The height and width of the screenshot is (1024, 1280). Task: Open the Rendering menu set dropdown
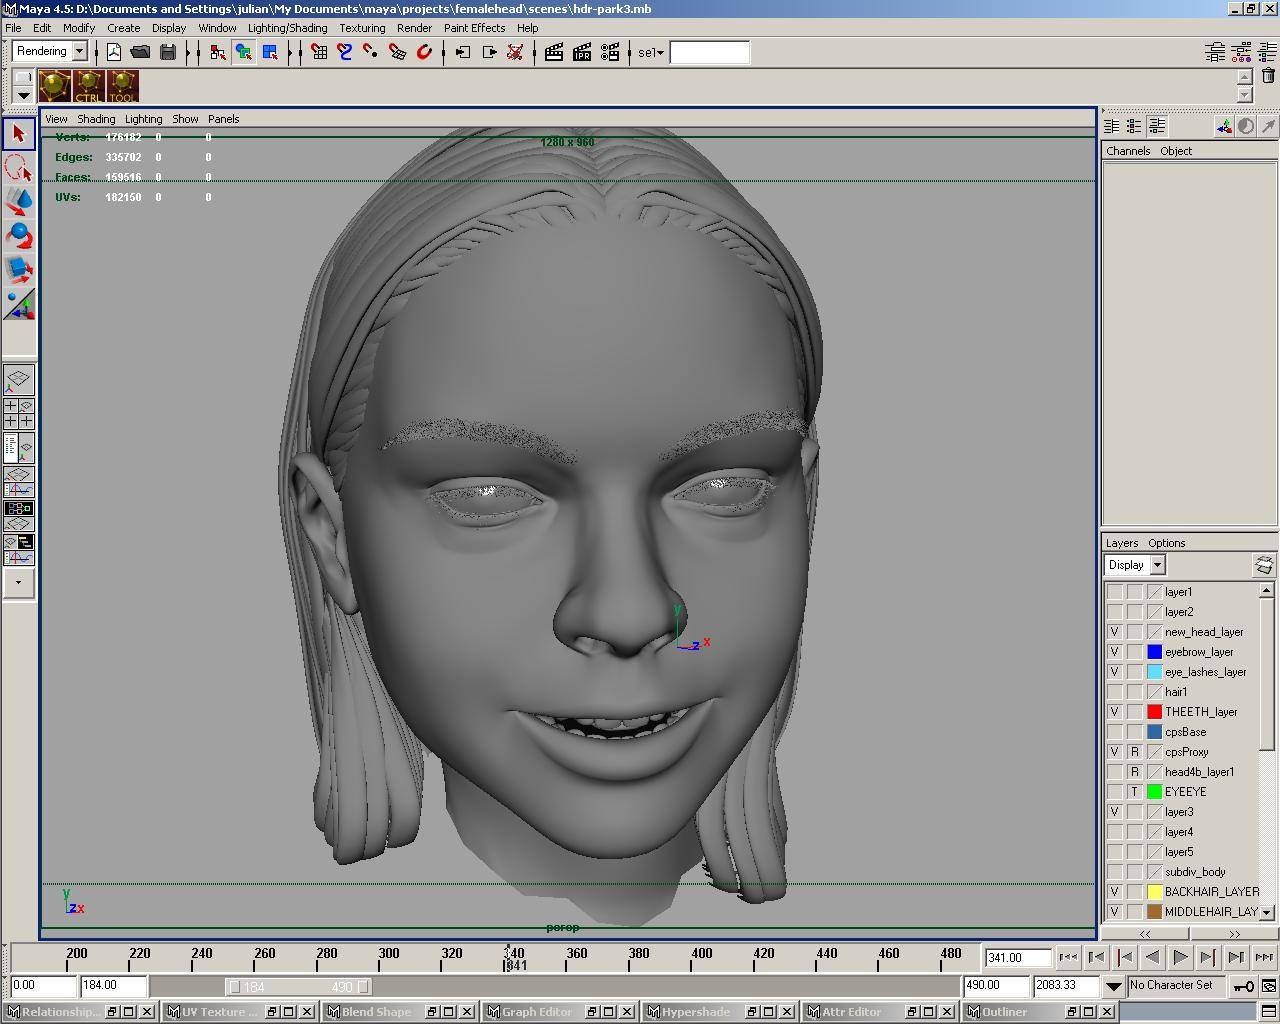coord(79,52)
